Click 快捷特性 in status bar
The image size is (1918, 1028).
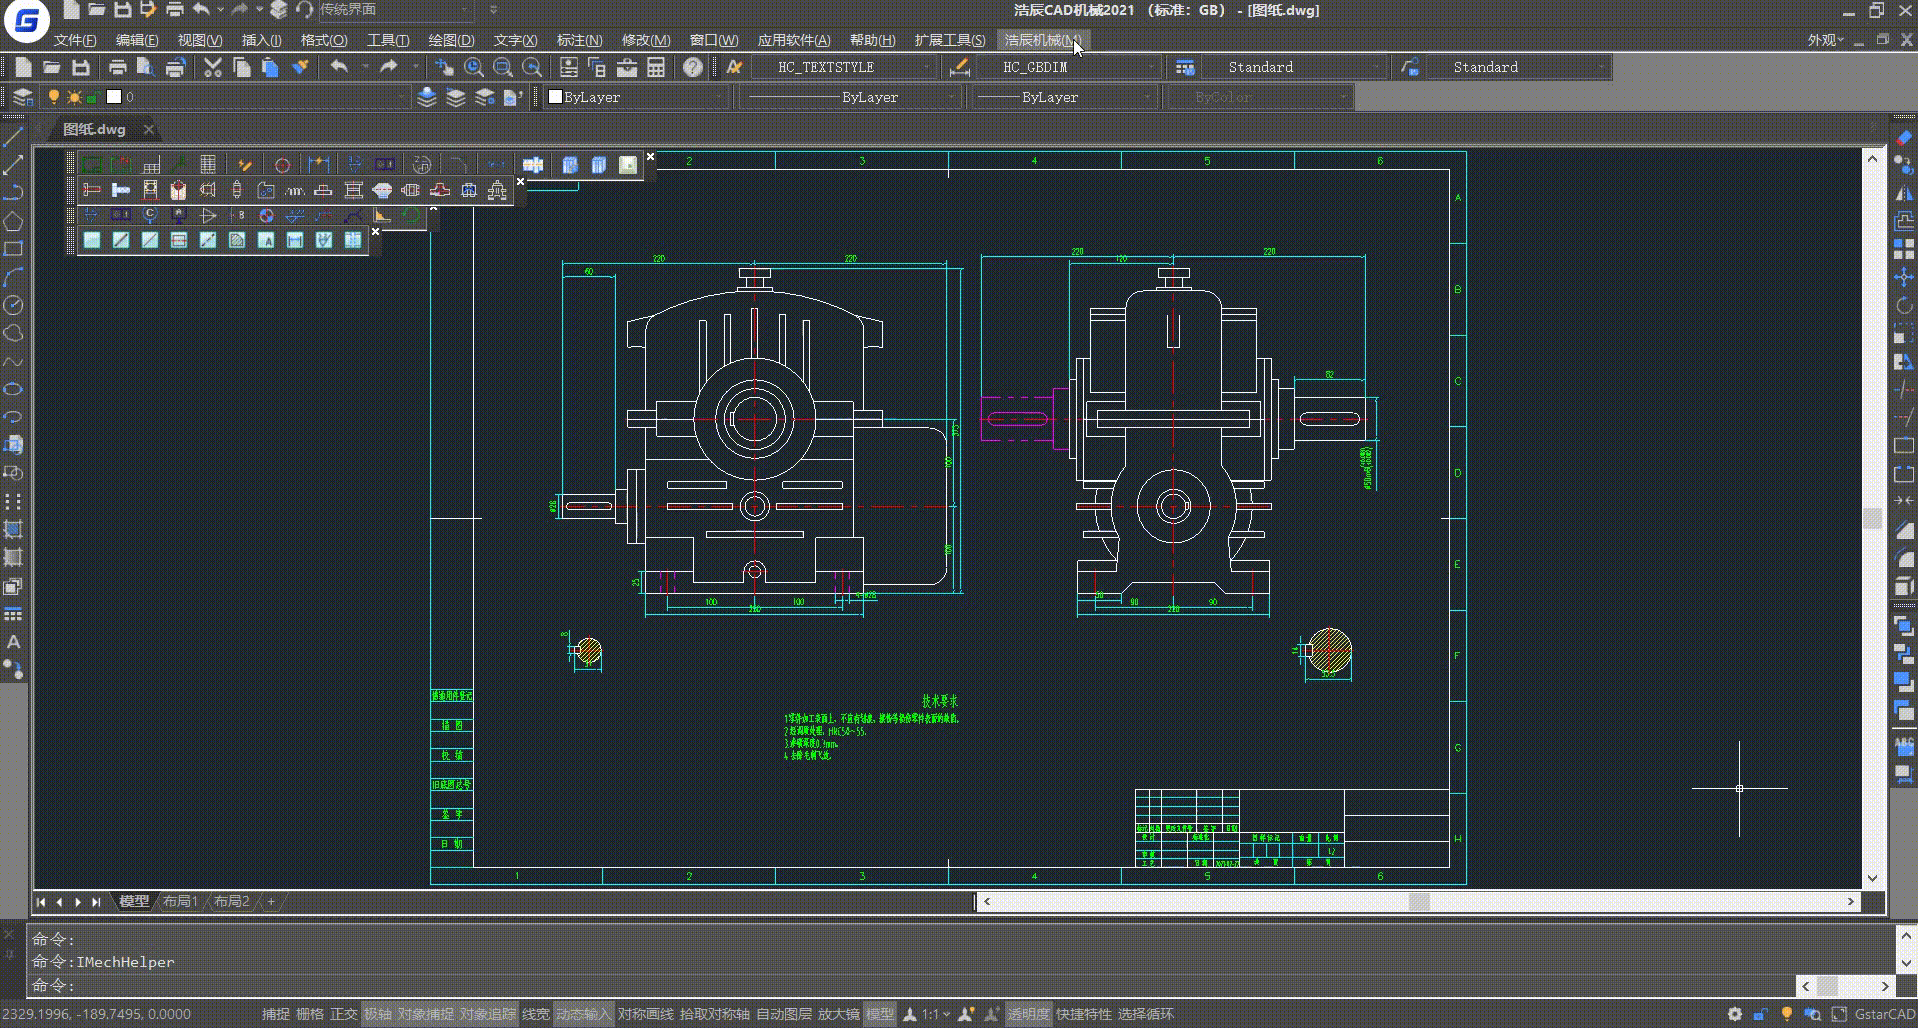point(1084,1014)
